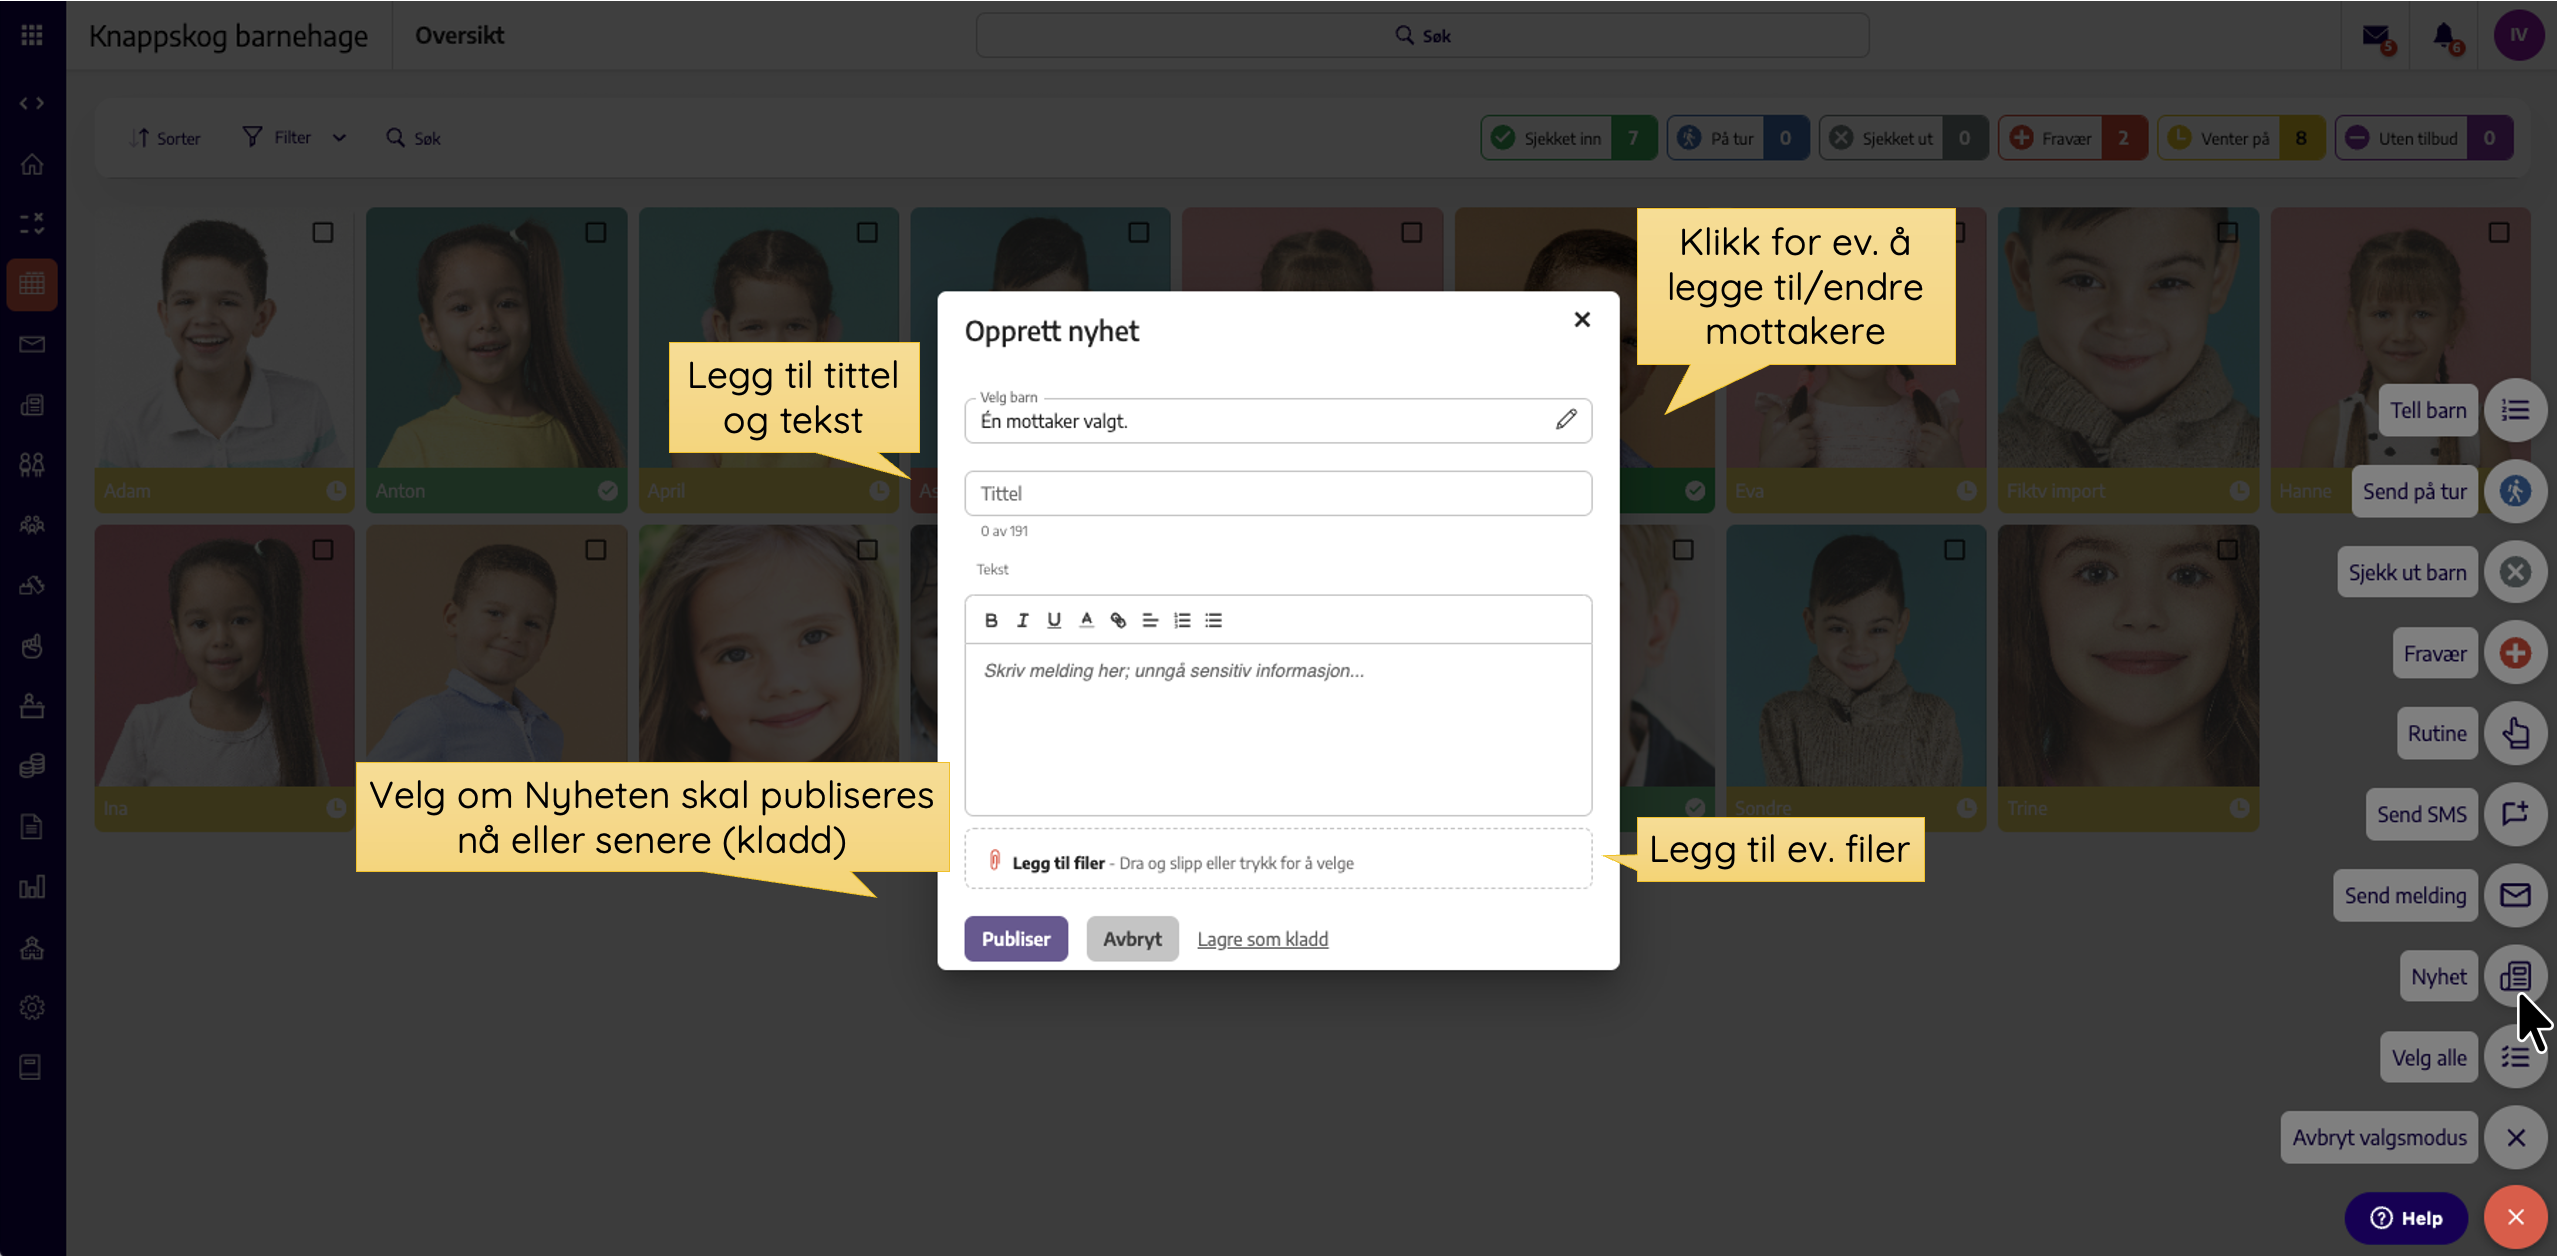The height and width of the screenshot is (1256, 2557).
Task: Open the notifications bell
Action: click(2446, 38)
